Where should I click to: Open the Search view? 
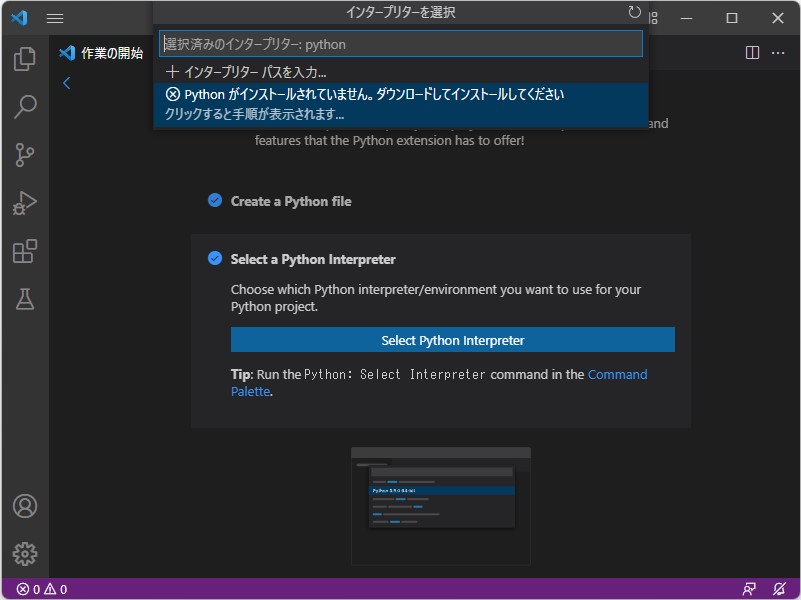(x=24, y=105)
